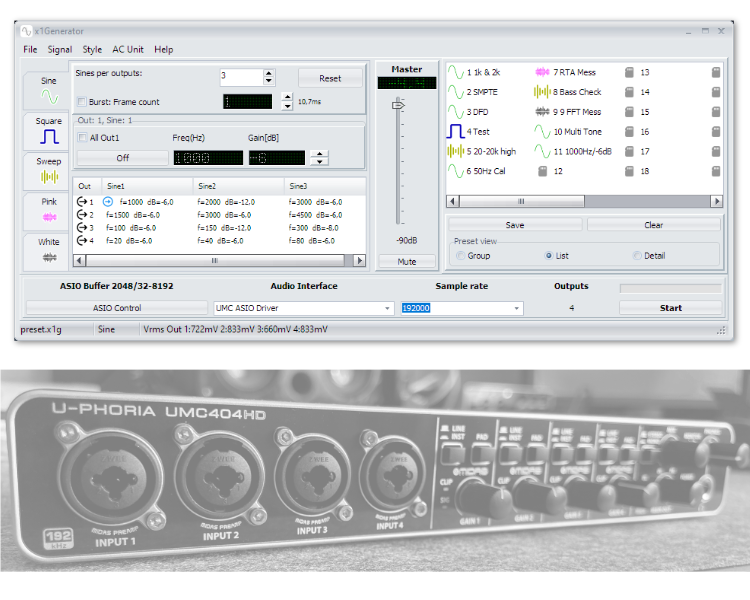Select the Sine waveform tab icon
The height and width of the screenshot is (600, 750).
(x=49, y=96)
